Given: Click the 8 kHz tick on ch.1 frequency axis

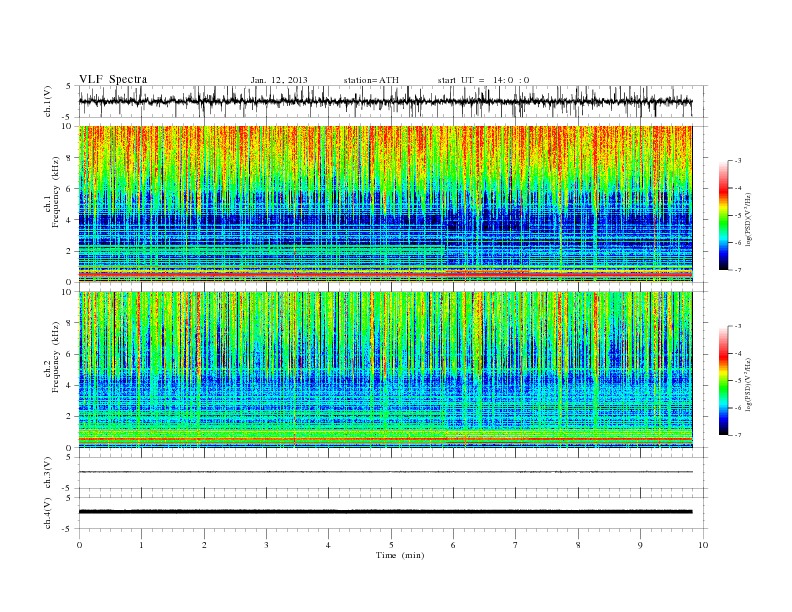Looking at the screenshot, I should point(70,158).
